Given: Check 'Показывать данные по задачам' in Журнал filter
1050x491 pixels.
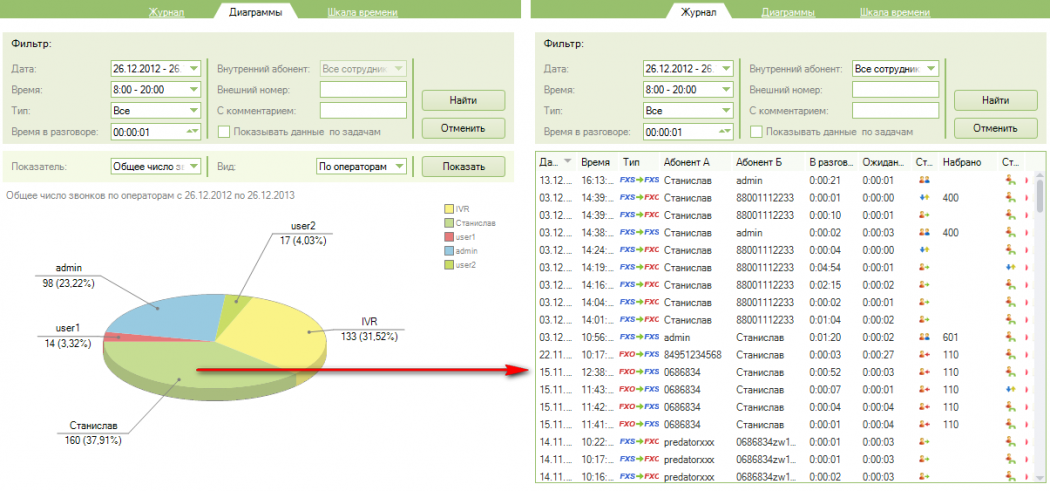Looking at the screenshot, I should (x=757, y=131).
